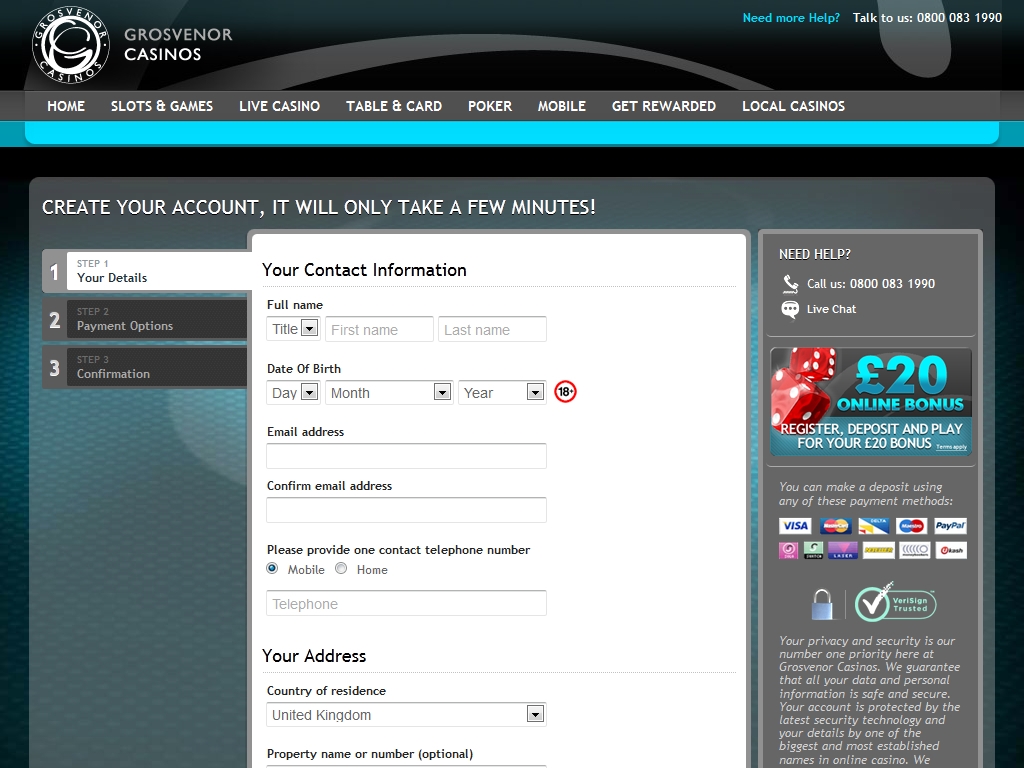Click the Grosvenor Casinos logo
1024x768 pixels.
pyautogui.click(x=70, y=44)
